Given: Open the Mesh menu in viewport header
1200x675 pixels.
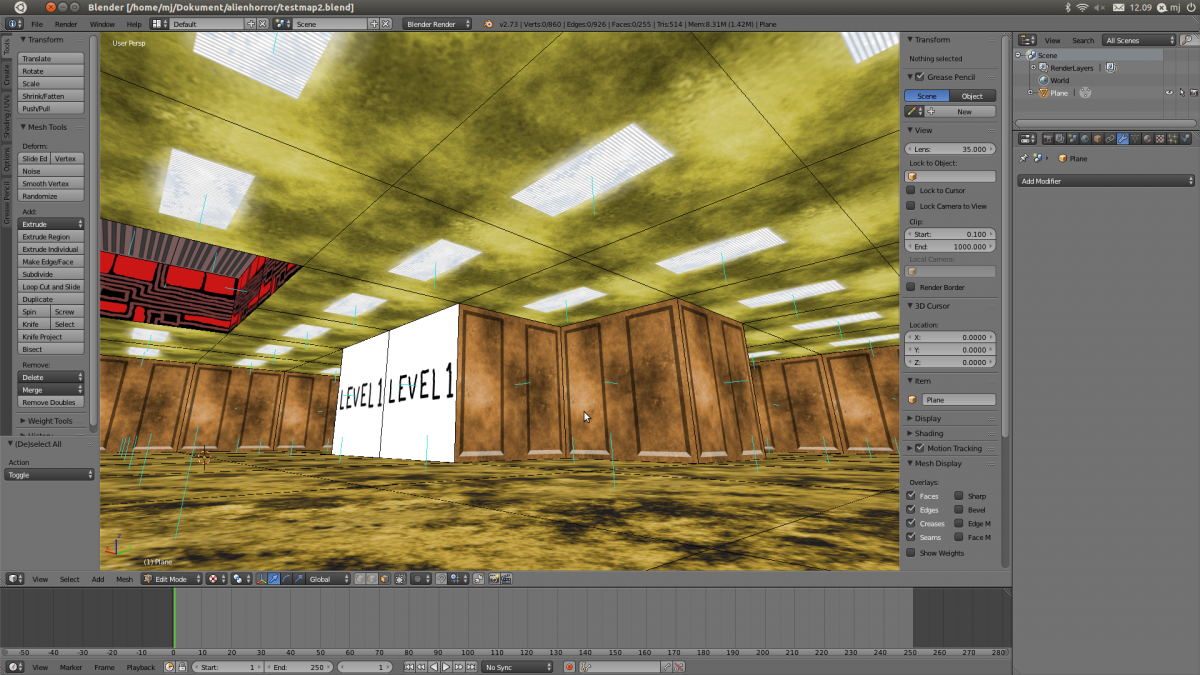Looking at the screenshot, I should pos(124,579).
